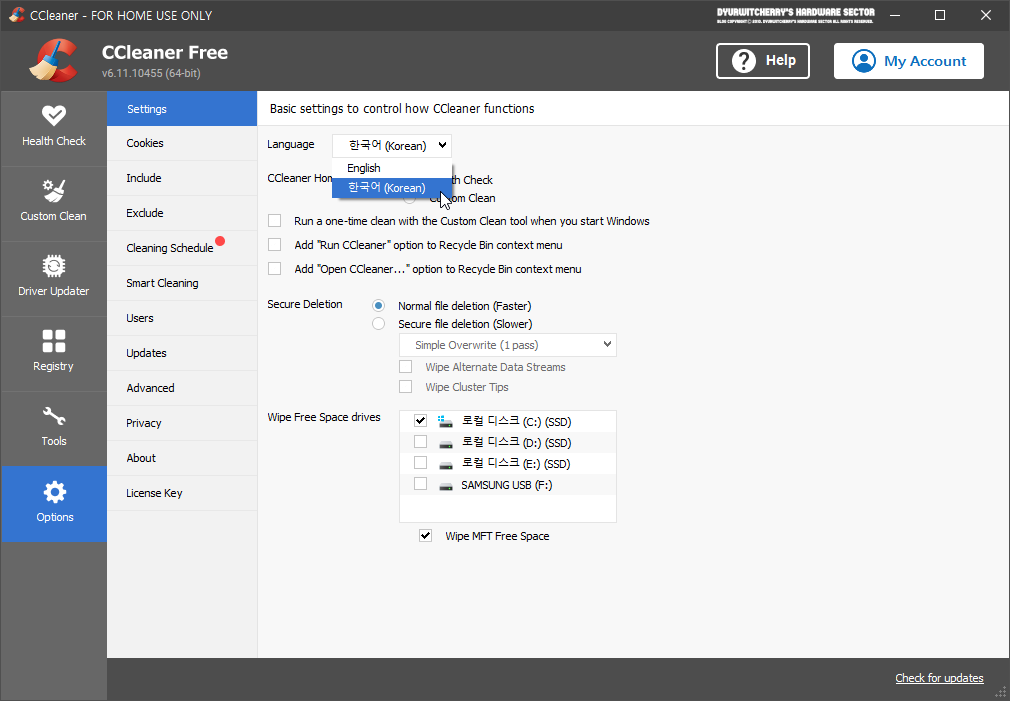Select Normal file deletion (Faster)
This screenshot has width=1010, height=701.
(378, 305)
